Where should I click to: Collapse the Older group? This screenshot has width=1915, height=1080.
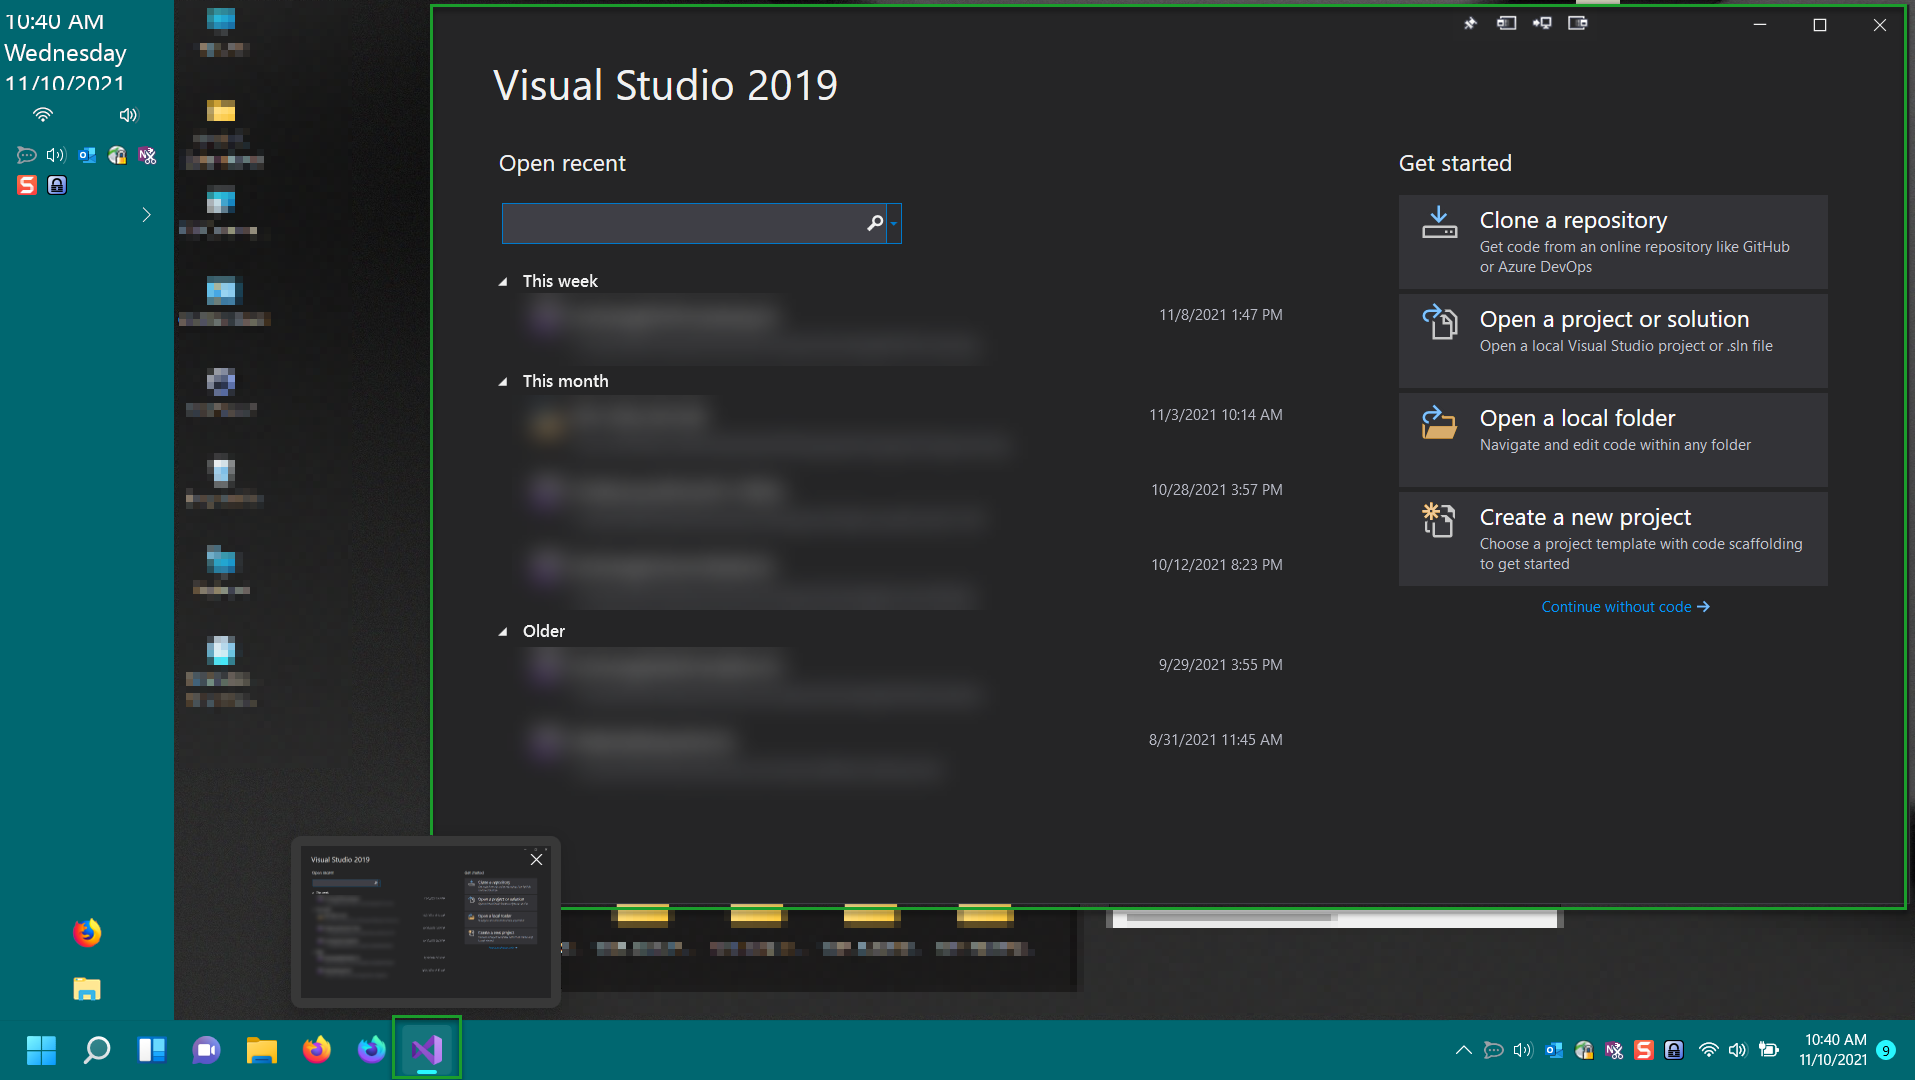(503, 632)
